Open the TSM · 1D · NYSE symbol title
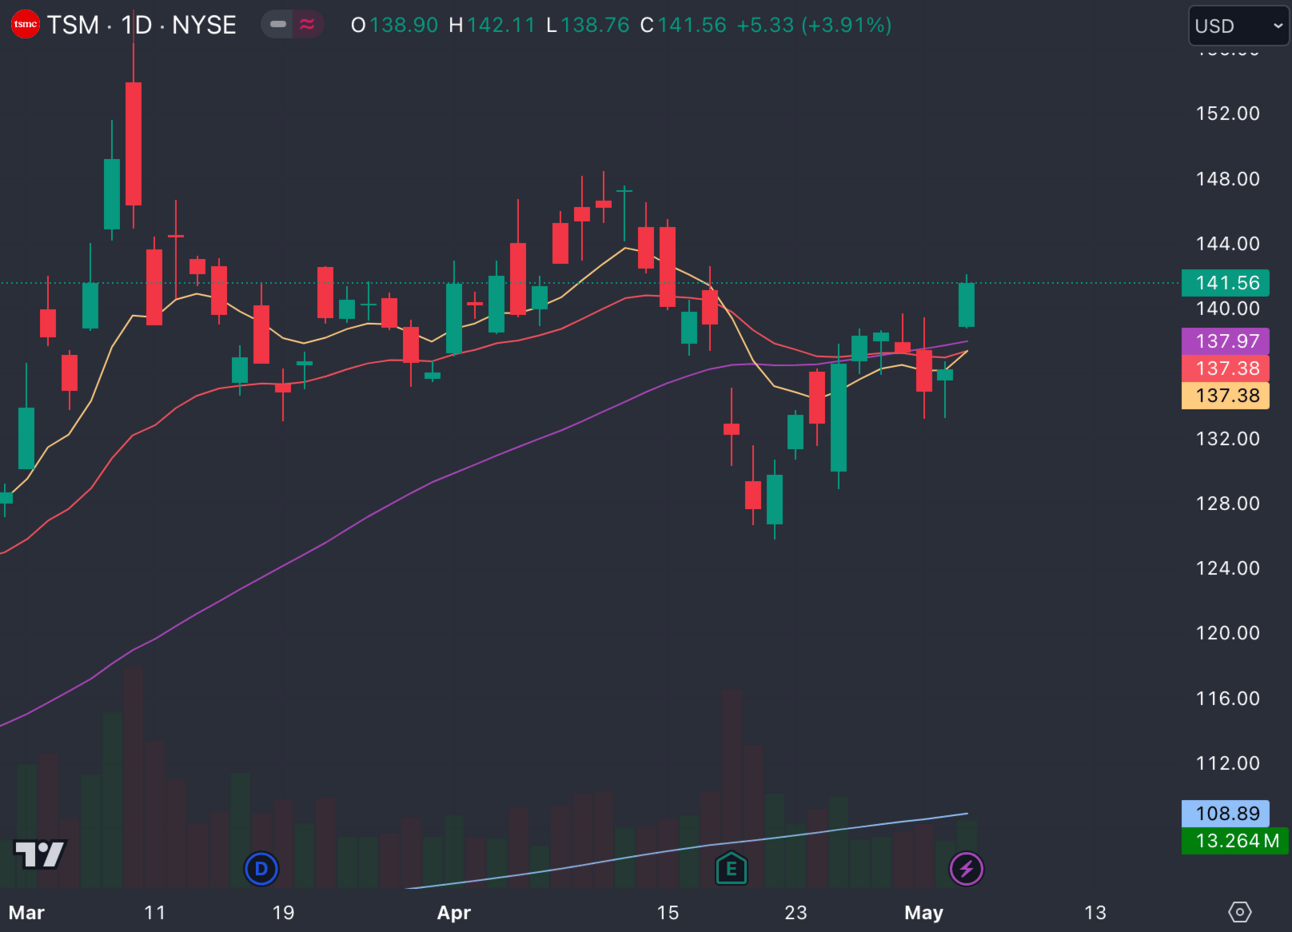This screenshot has height=932, width=1292. click(142, 25)
